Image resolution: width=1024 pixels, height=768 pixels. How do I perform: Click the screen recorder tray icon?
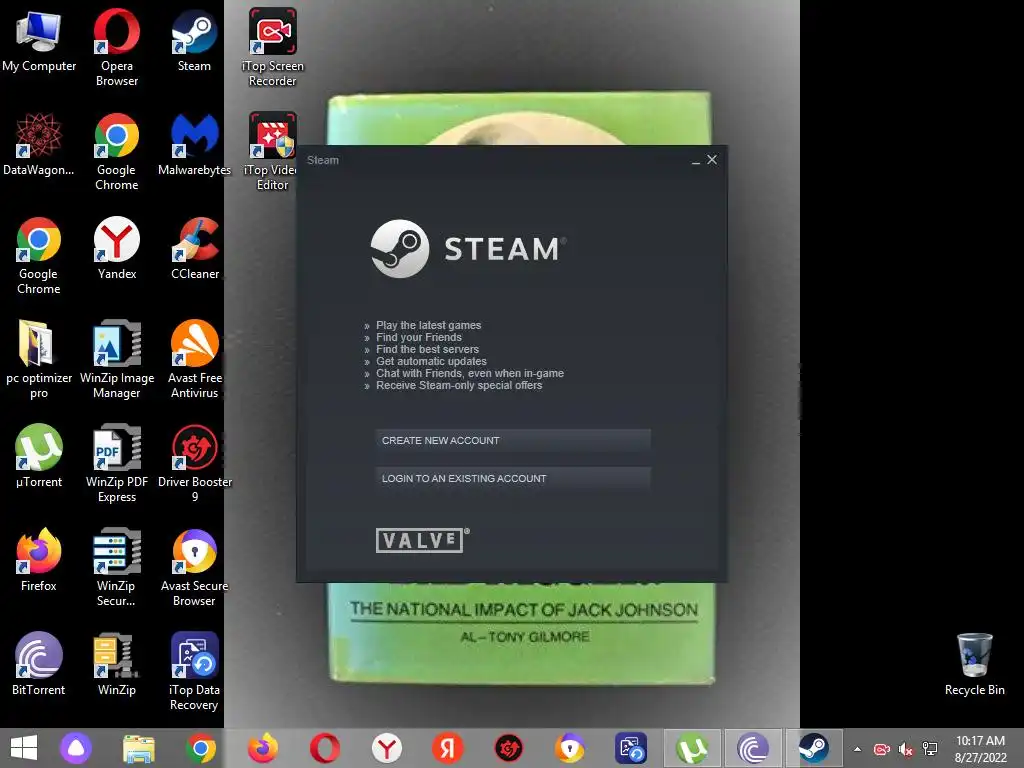[882, 749]
